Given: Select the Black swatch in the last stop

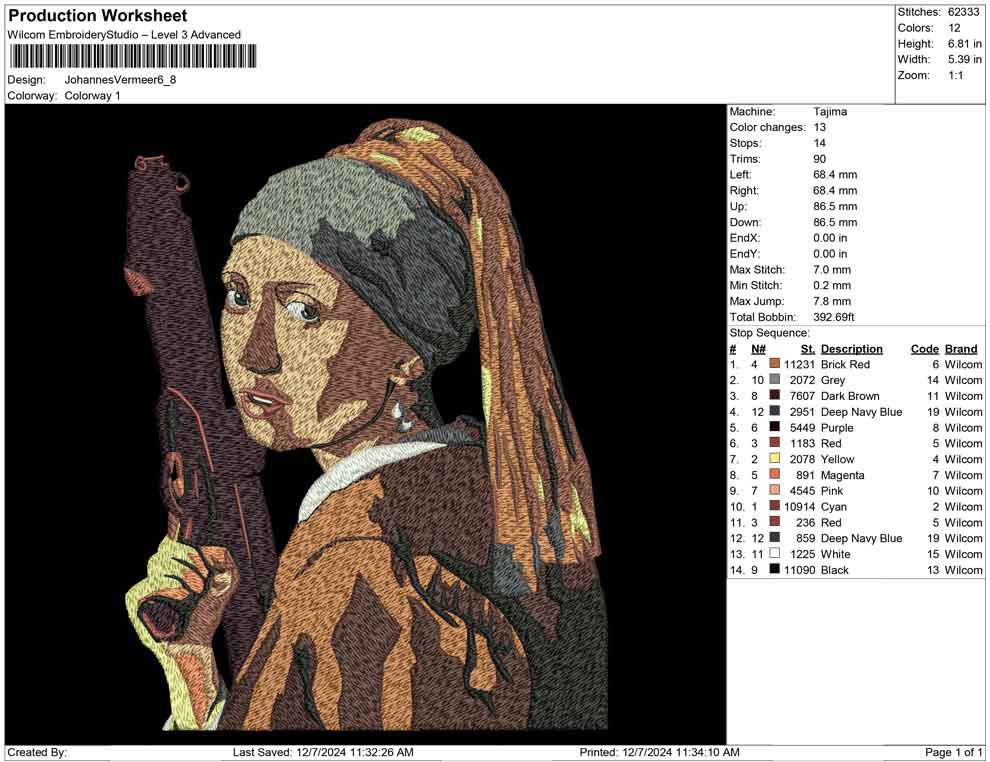Looking at the screenshot, I should (774, 570).
